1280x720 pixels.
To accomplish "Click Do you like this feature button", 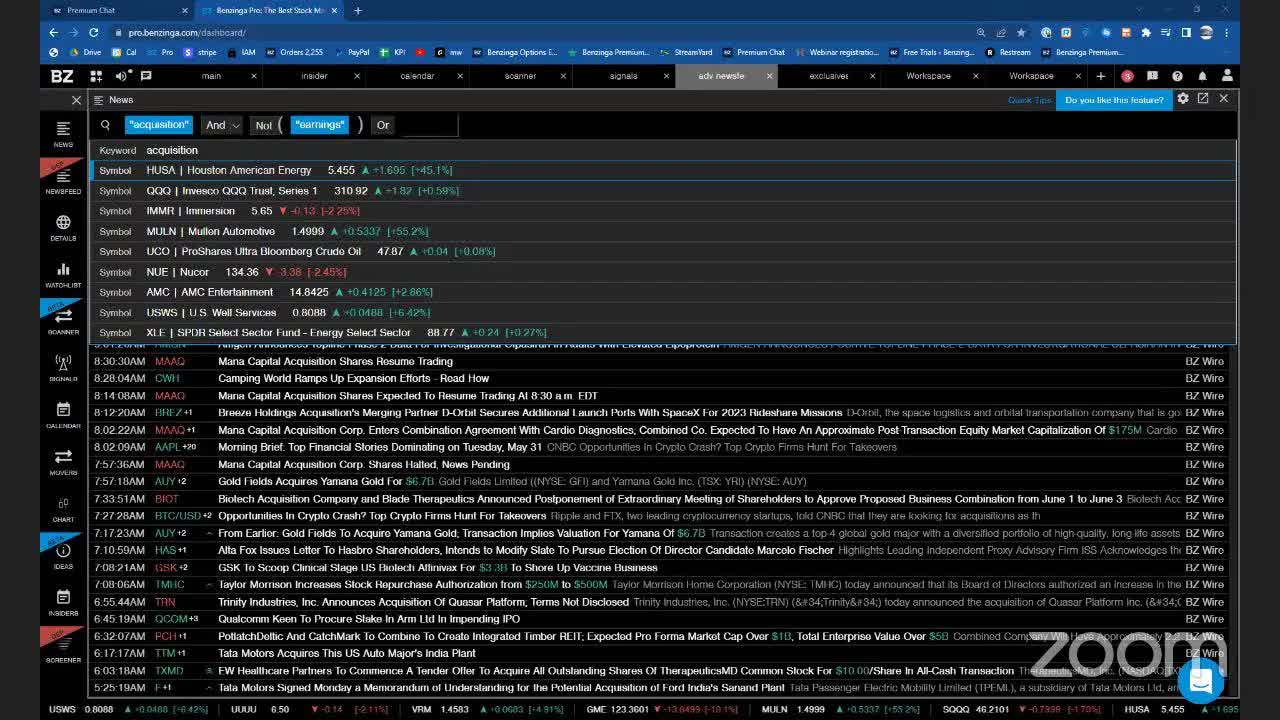I will click(1114, 100).
